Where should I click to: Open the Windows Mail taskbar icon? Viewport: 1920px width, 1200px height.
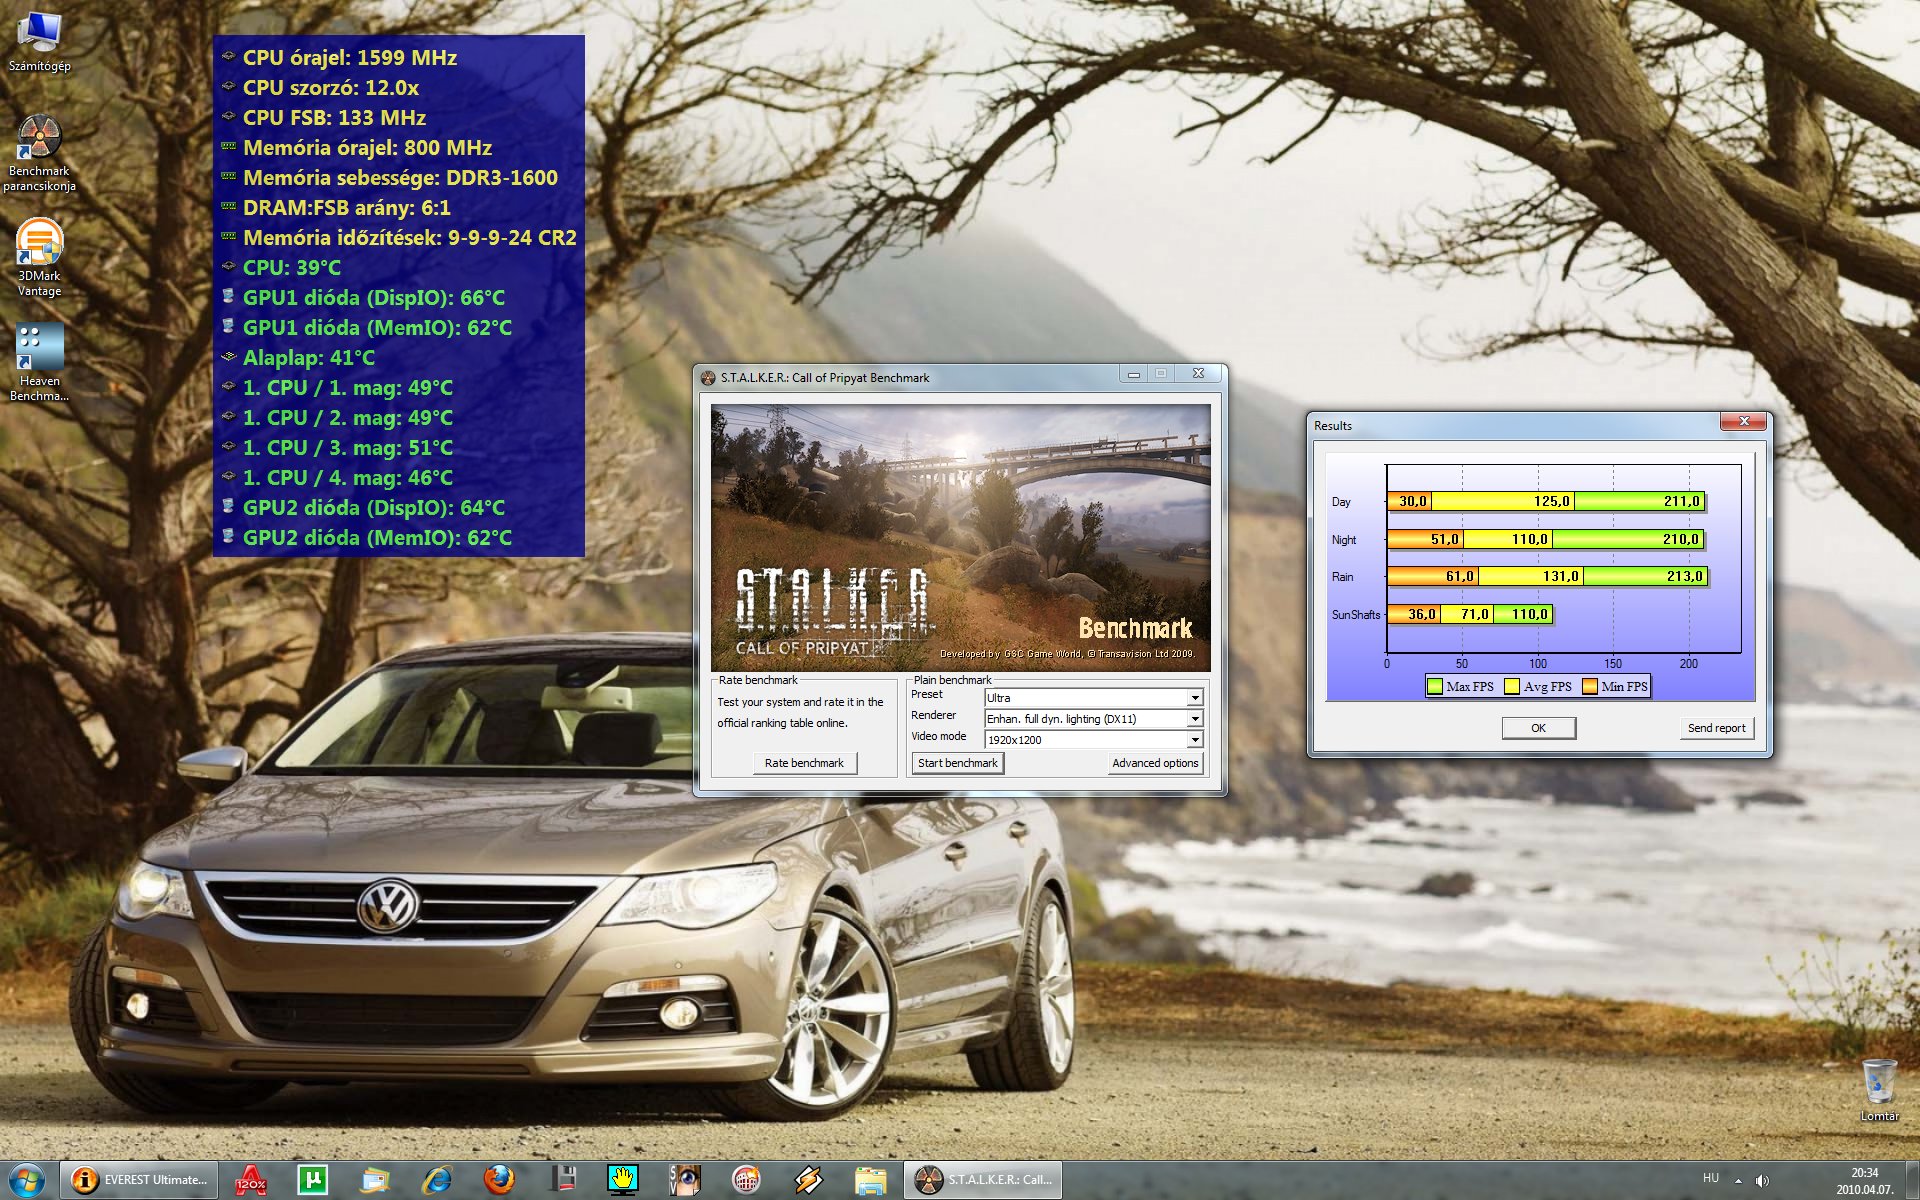click(375, 1180)
